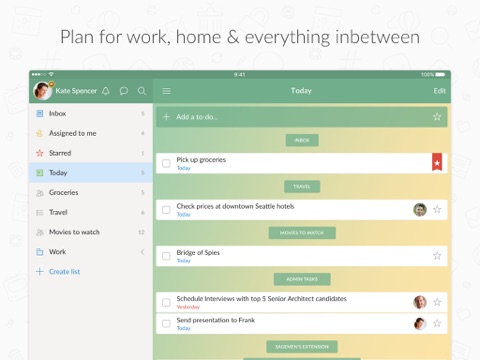This screenshot has height=360, width=480.
Task: Mark Check prices at downtown Seattle hotels complete
Action: click(166, 210)
